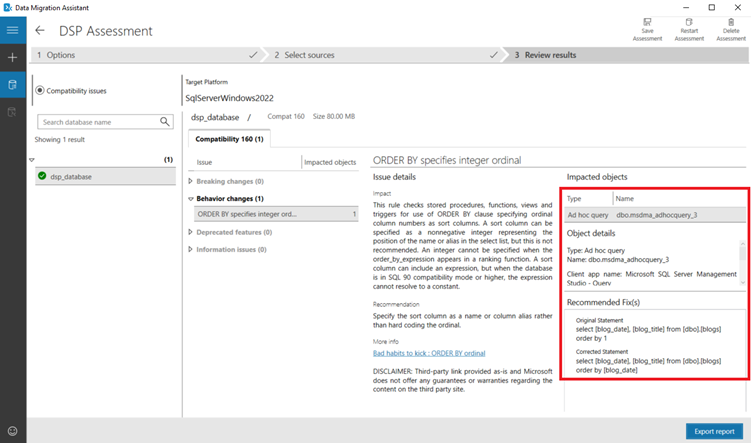Click the Export report button
Screen dimensions: 751x443
point(714,431)
